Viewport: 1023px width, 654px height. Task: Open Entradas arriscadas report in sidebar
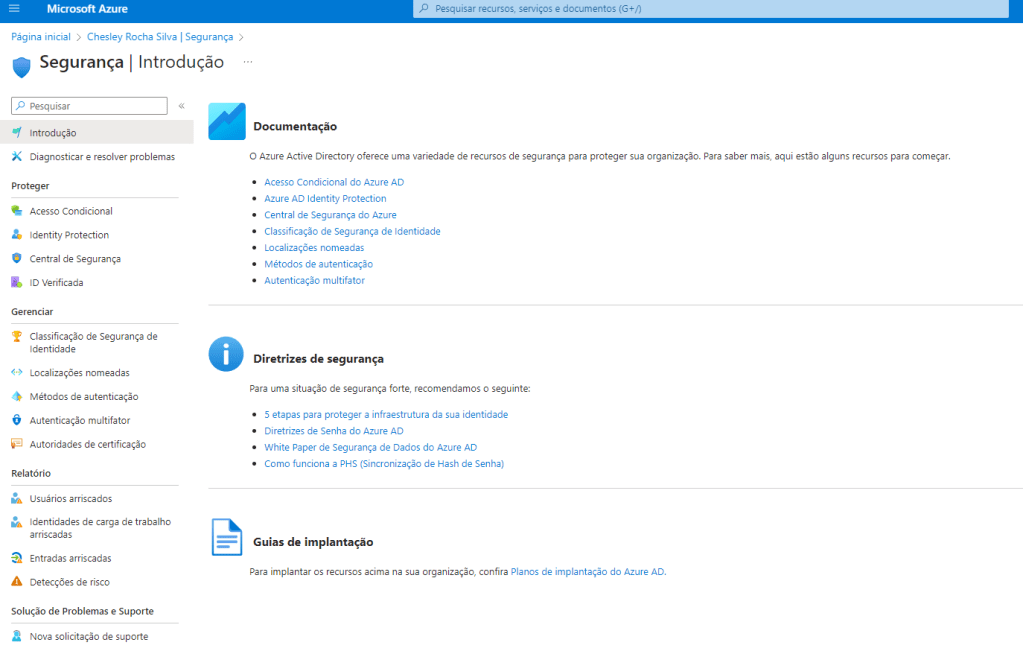pos(70,558)
